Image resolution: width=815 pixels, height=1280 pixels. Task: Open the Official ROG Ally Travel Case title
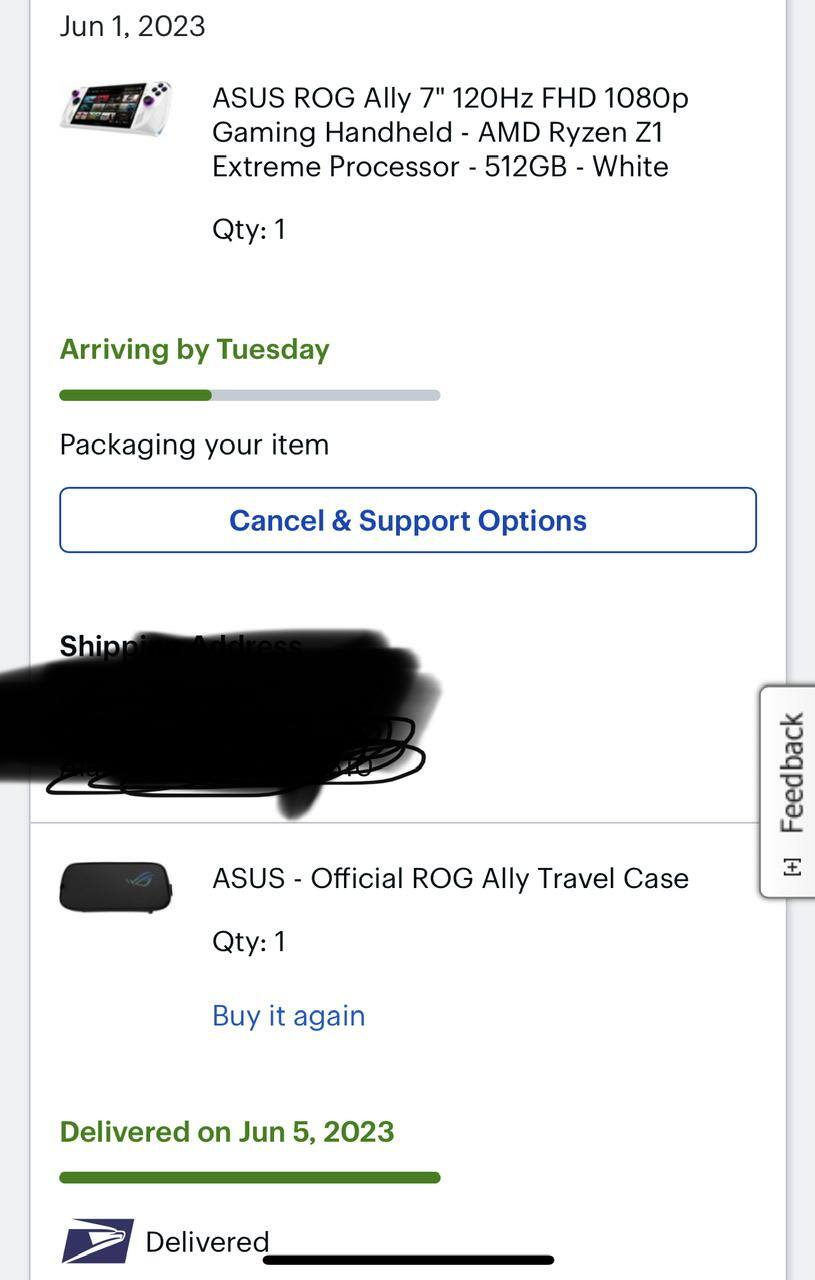tap(450, 878)
